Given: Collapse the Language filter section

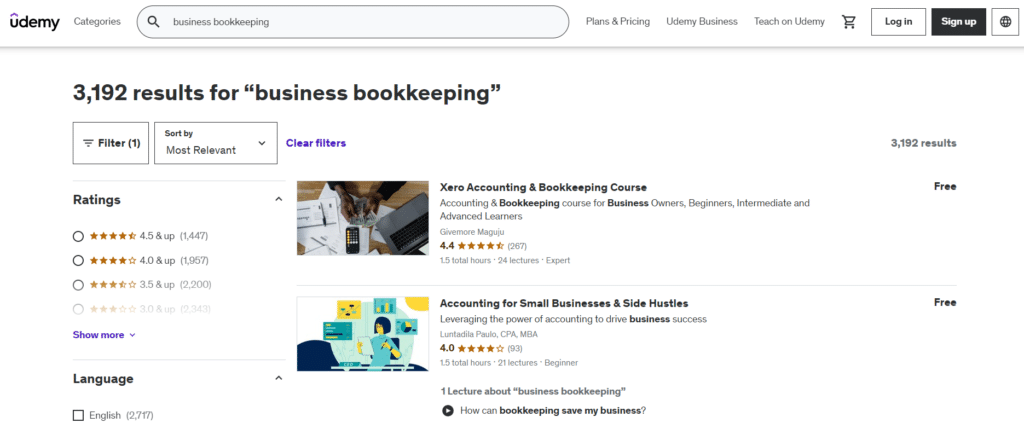Looking at the screenshot, I should click(x=278, y=378).
